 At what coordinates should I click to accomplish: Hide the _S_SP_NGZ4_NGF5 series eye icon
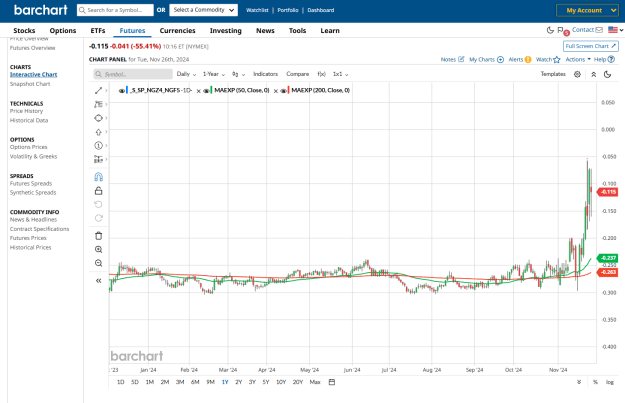click(x=122, y=90)
